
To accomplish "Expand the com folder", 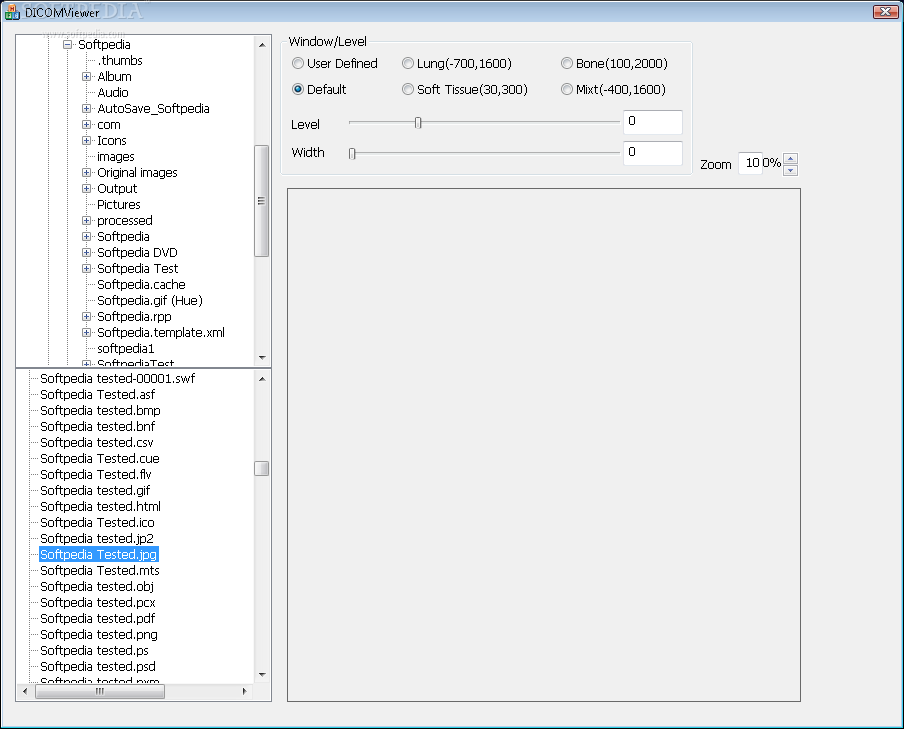I will point(86,125).
